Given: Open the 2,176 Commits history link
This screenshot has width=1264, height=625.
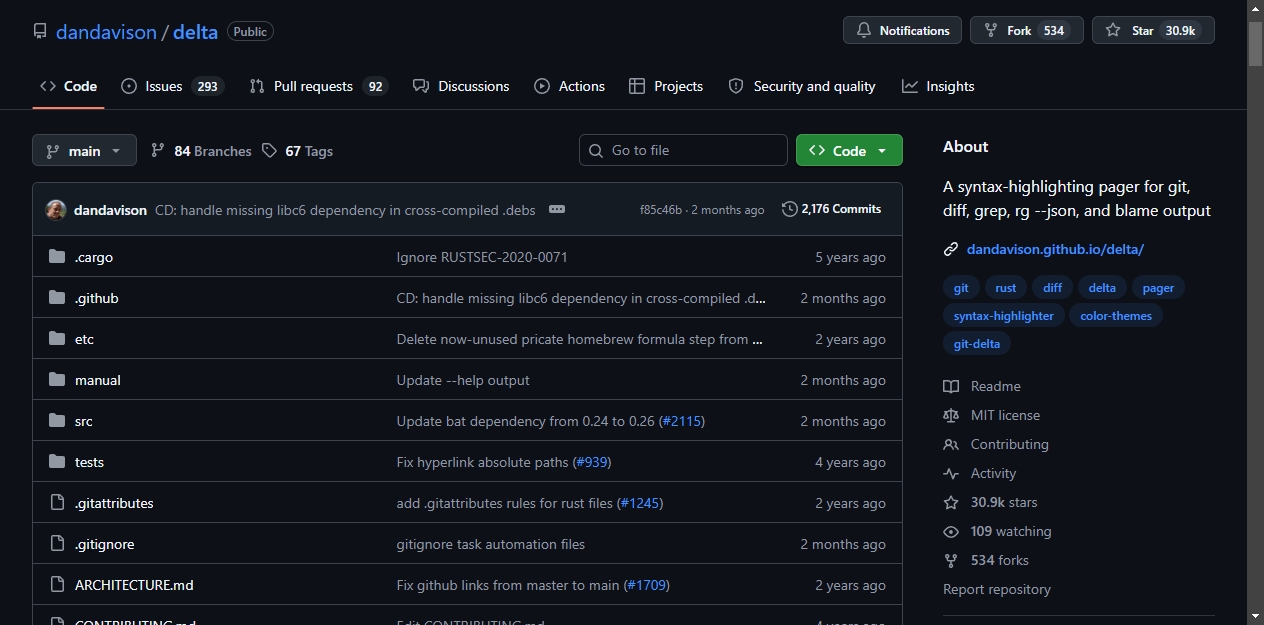Looking at the screenshot, I should coord(832,209).
